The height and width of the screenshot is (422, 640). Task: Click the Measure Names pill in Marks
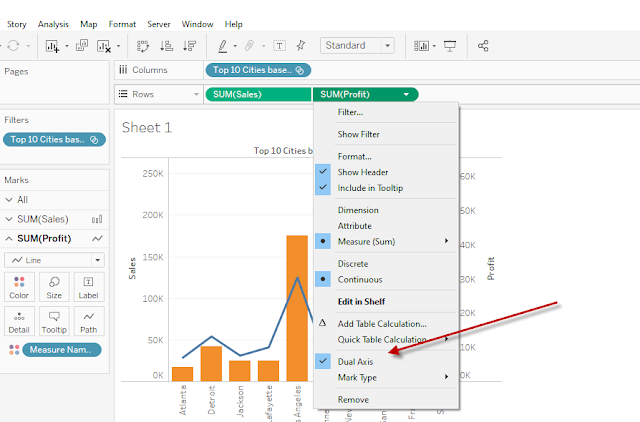tap(62, 350)
